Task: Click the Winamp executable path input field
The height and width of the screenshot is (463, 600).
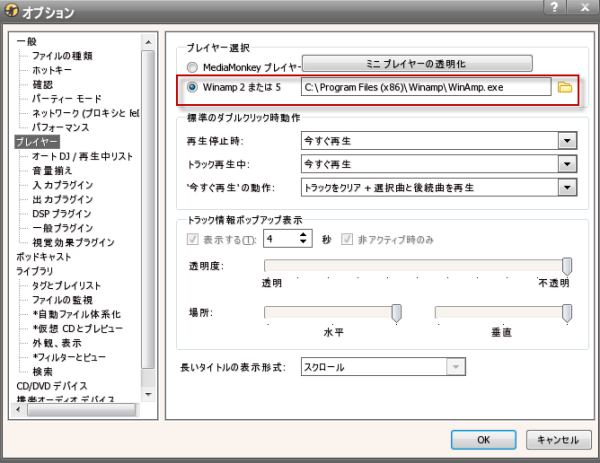Action: click(426, 88)
